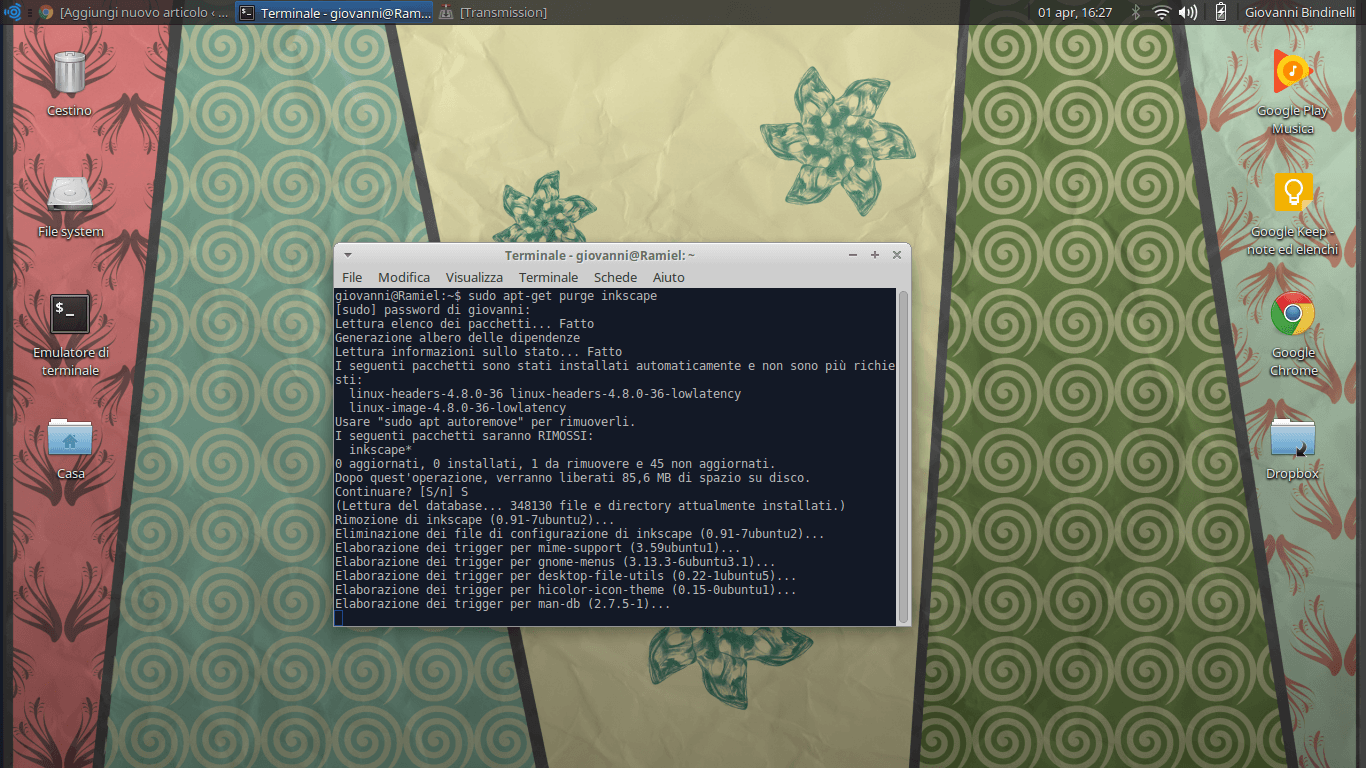
Task: Click the volume speaker icon
Action: [x=1188, y=12]
